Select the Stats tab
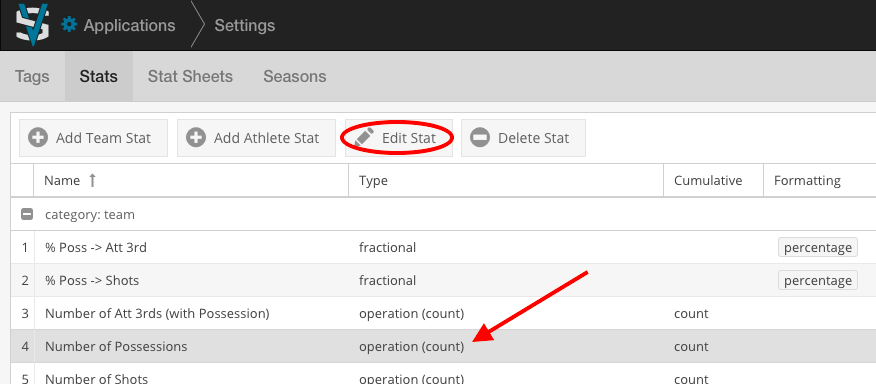The height and width of the screenshot is (384, 876). coord(99,77)
